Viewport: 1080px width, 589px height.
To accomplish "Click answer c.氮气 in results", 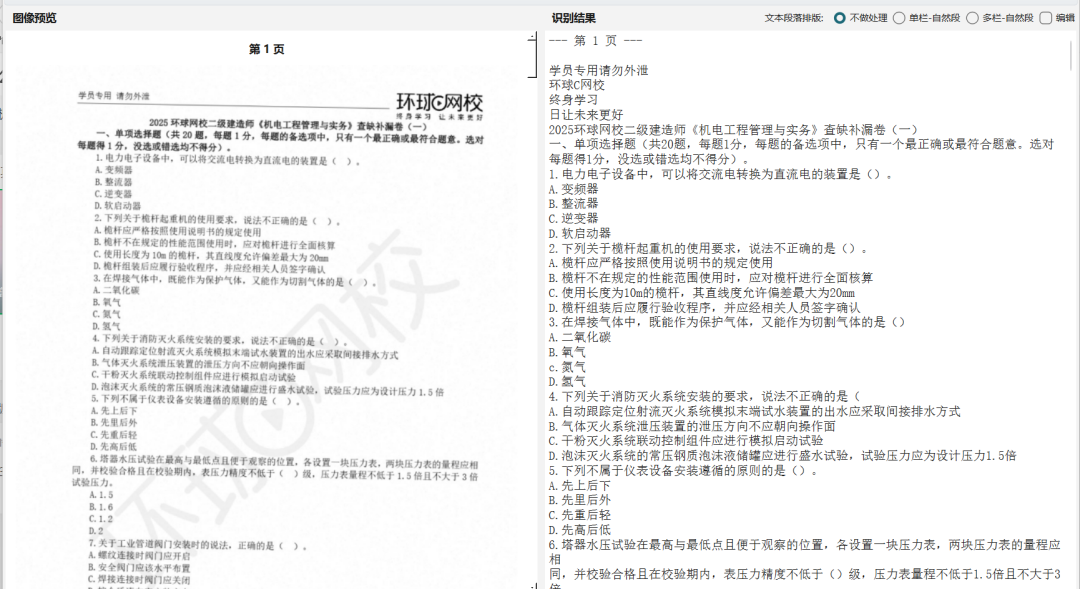I will point(568,367).
